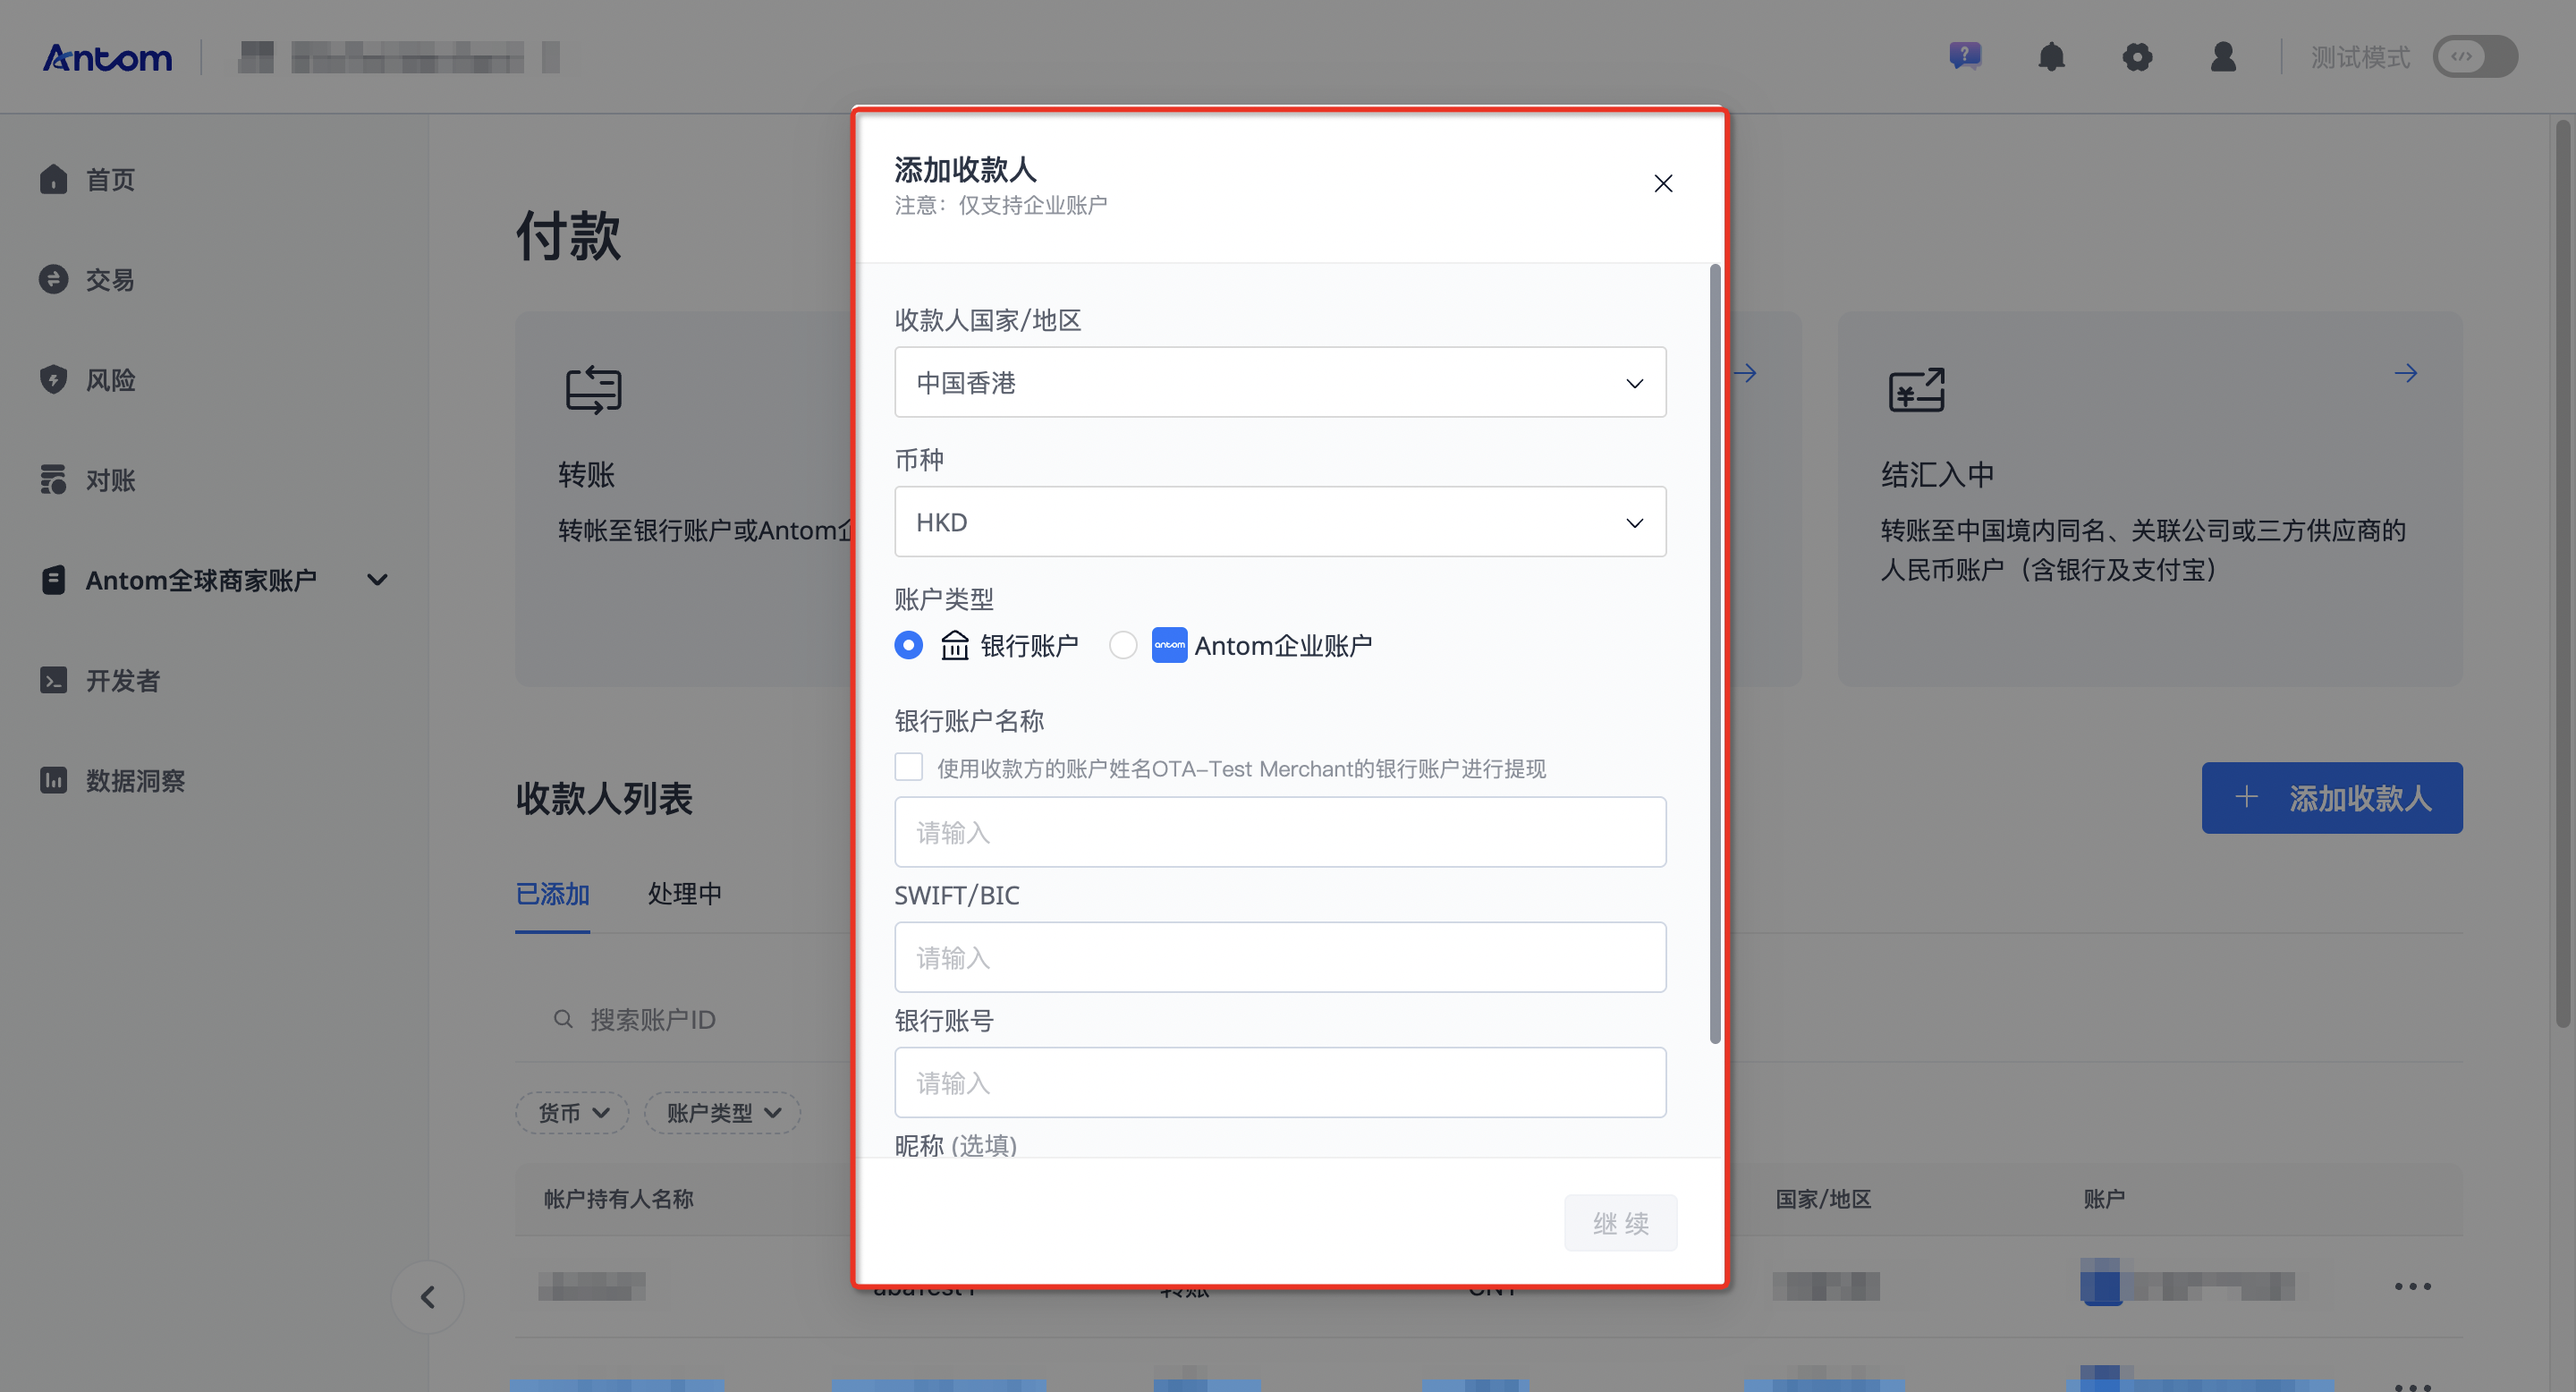Open the notifications bell
This screenshot has height=1392, width=2576.
2051,56
